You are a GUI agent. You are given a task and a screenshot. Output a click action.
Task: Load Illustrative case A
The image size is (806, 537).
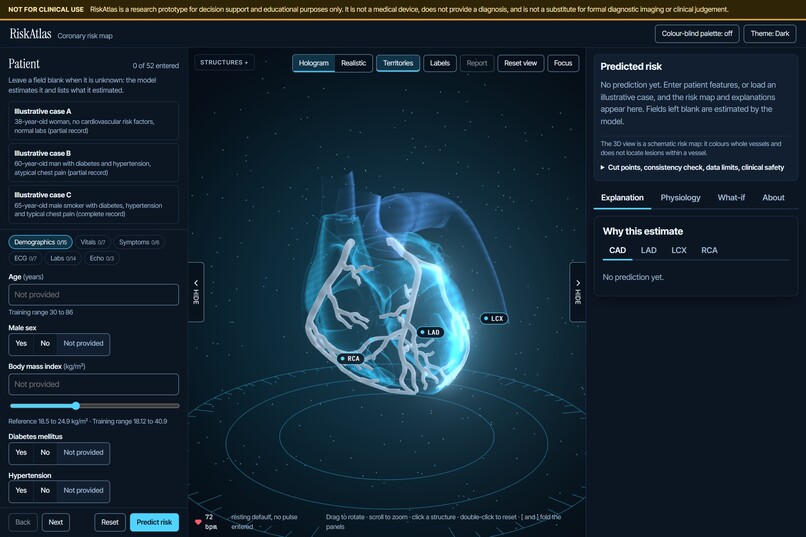(x=94, y=121)
